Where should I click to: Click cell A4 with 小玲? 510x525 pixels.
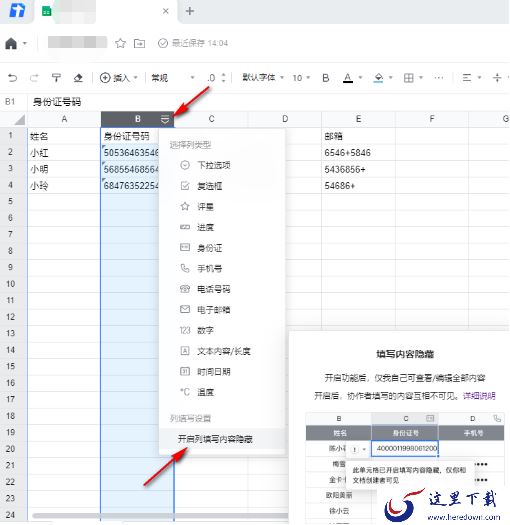[x=64, y=186]
